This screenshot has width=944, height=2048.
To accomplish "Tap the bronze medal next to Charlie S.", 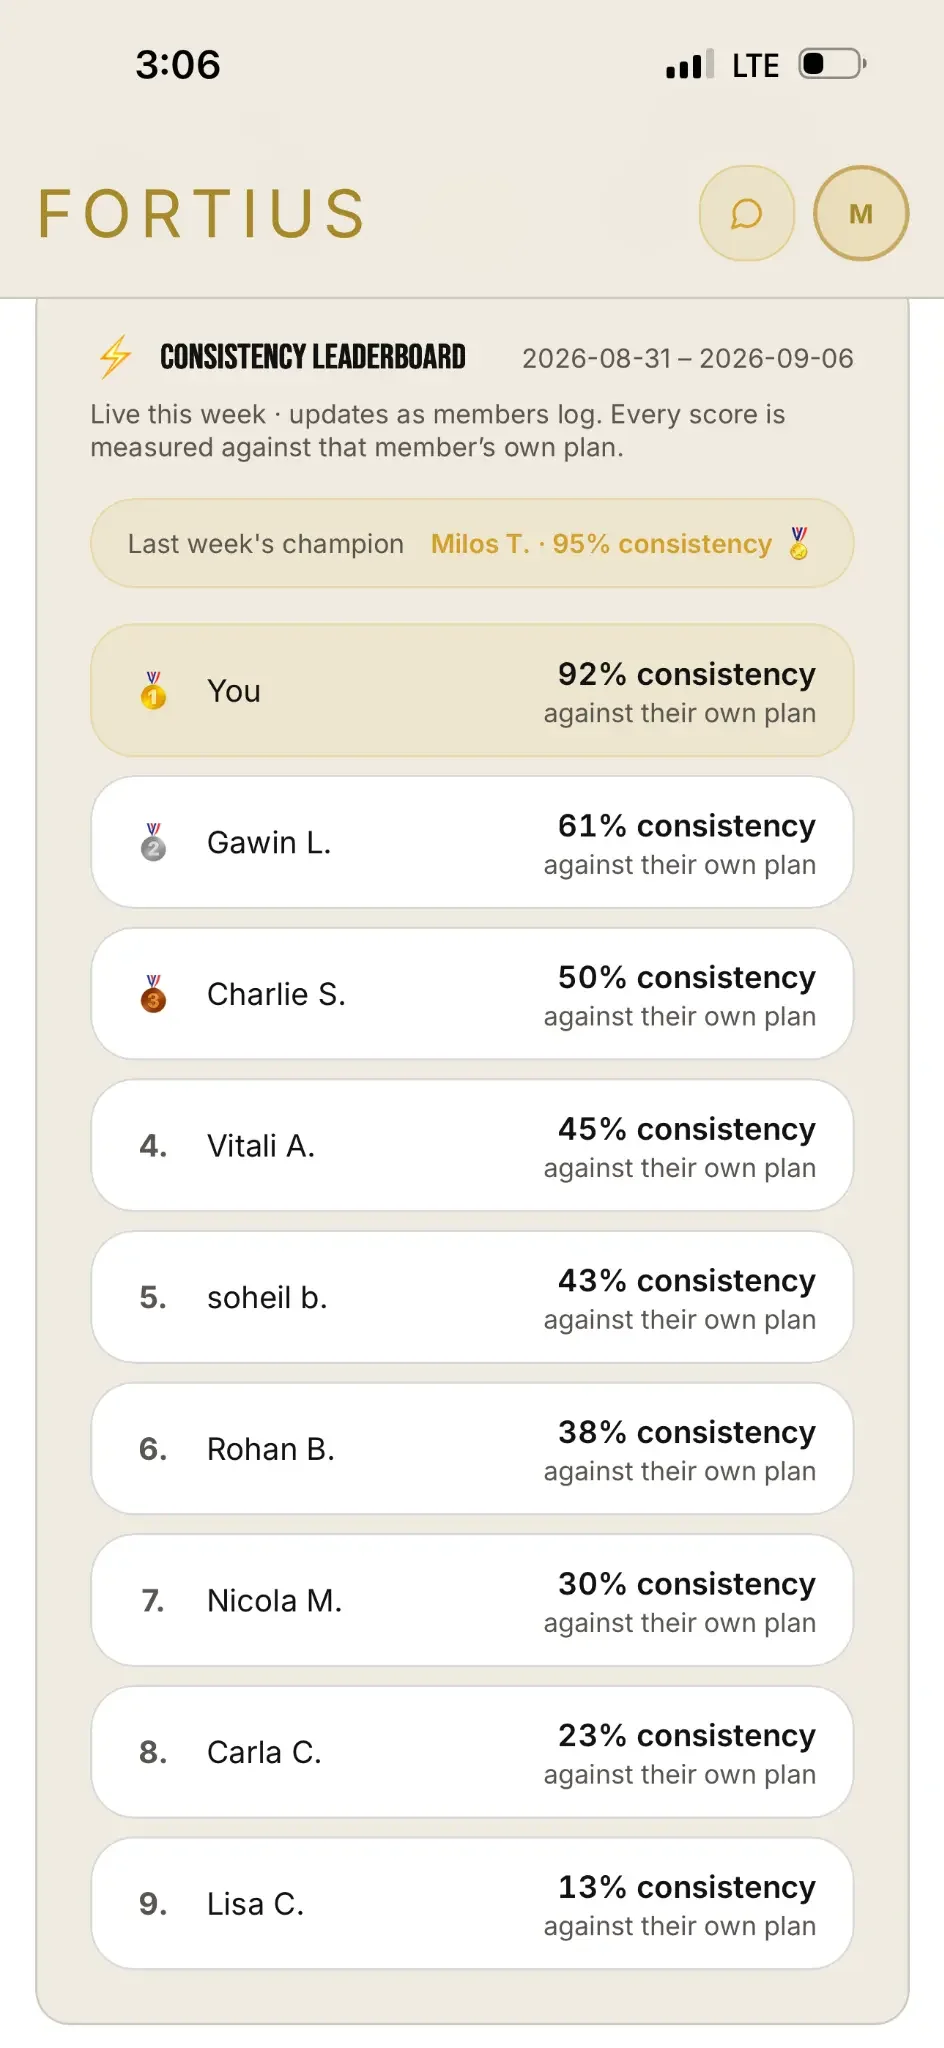I will [153, 994].
